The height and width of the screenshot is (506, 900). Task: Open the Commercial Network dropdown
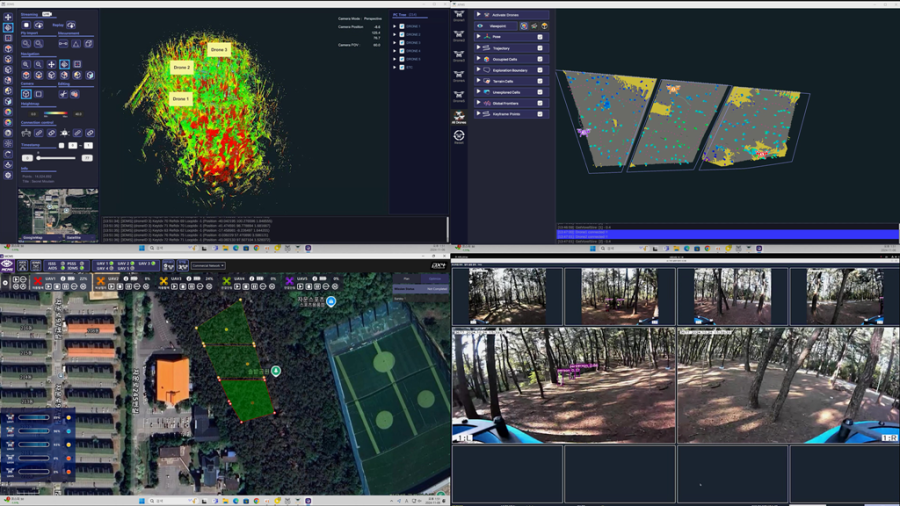click(208, 266)
